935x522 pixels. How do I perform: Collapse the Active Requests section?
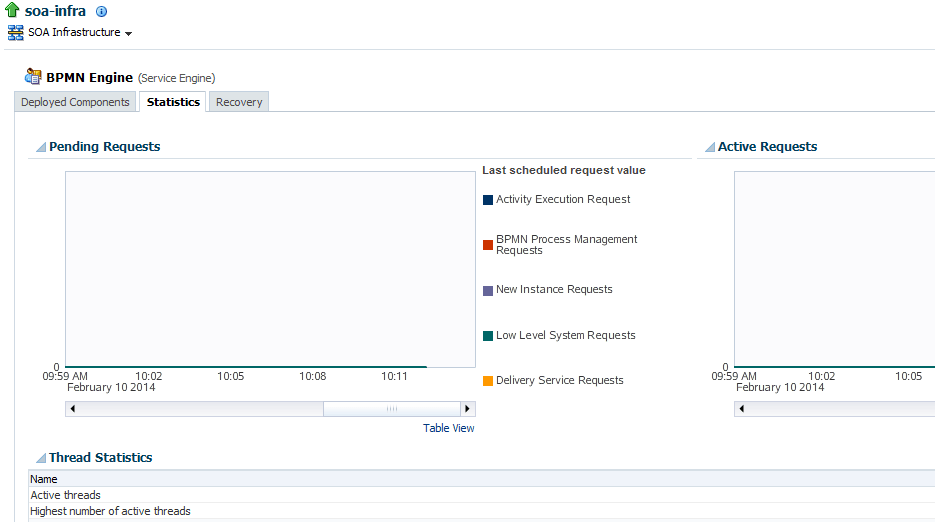pyautogui.click(x=710, y=147)
